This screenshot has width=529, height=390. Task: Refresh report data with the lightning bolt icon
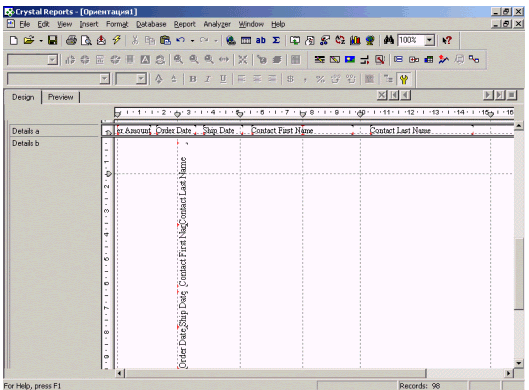117,40
